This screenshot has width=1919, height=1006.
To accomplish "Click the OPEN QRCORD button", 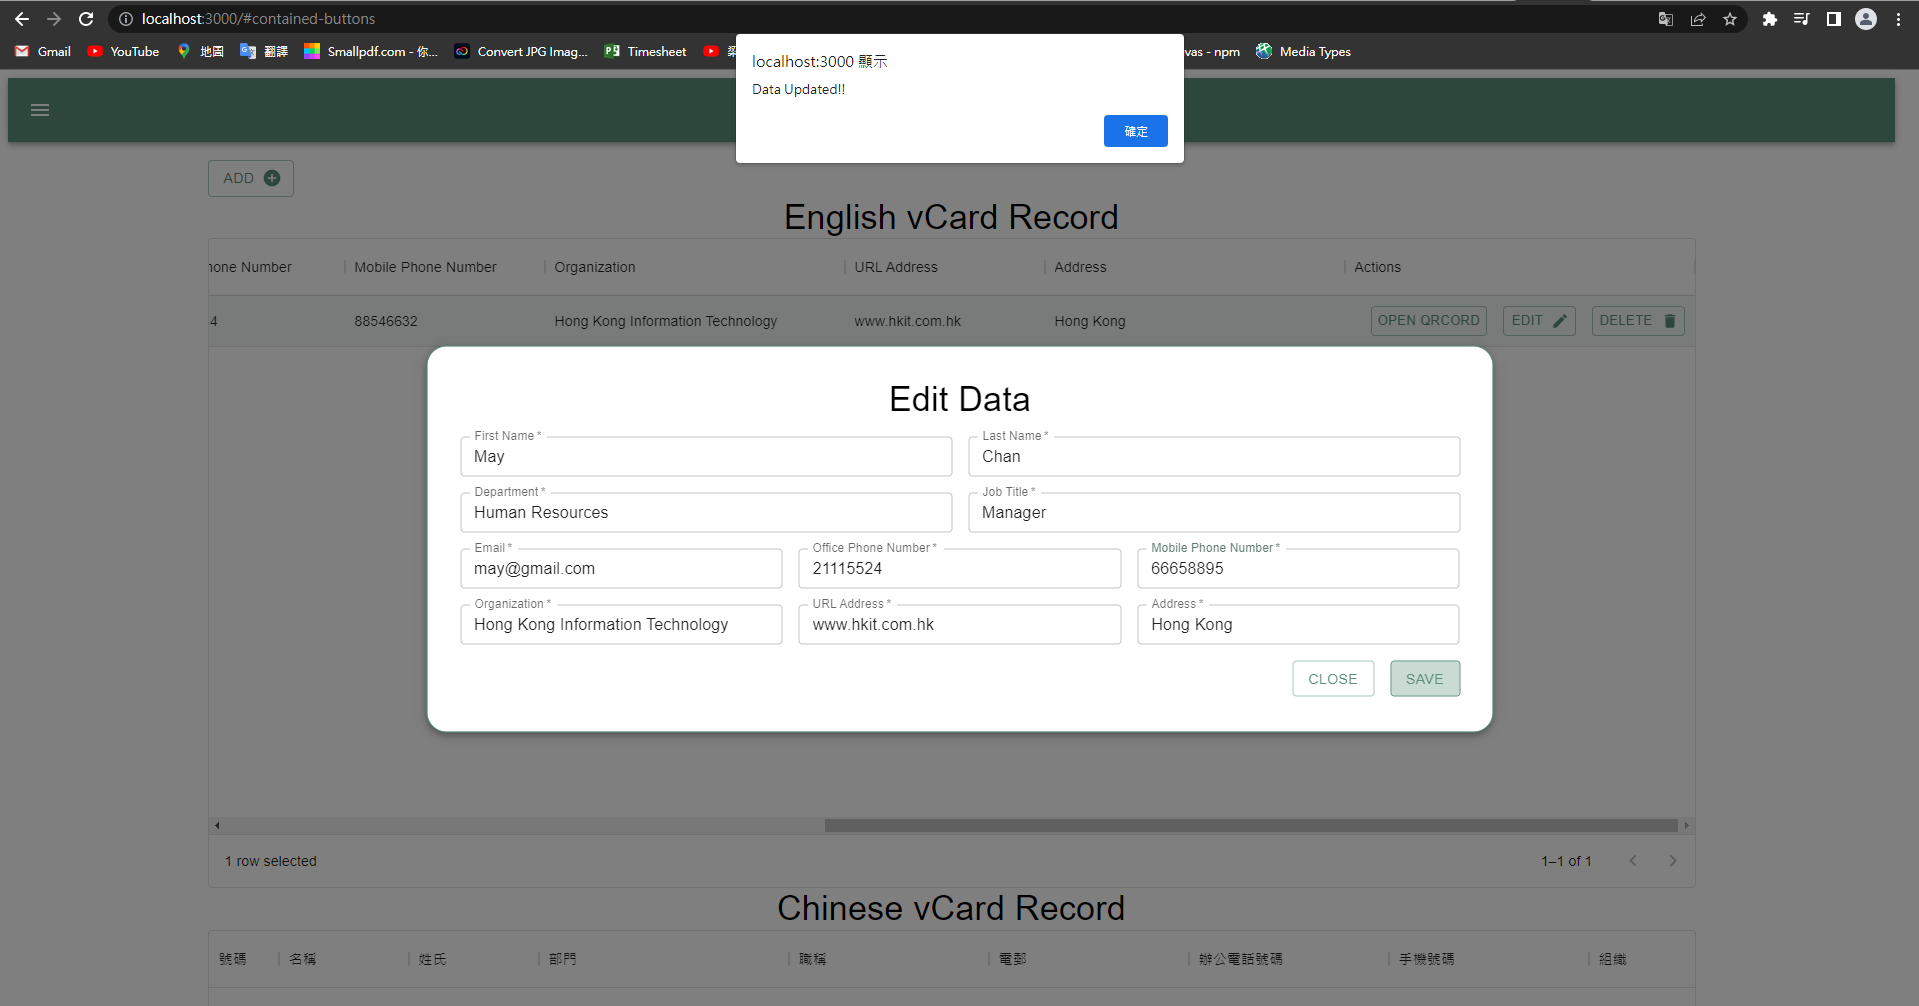I will coord(1428,321).
